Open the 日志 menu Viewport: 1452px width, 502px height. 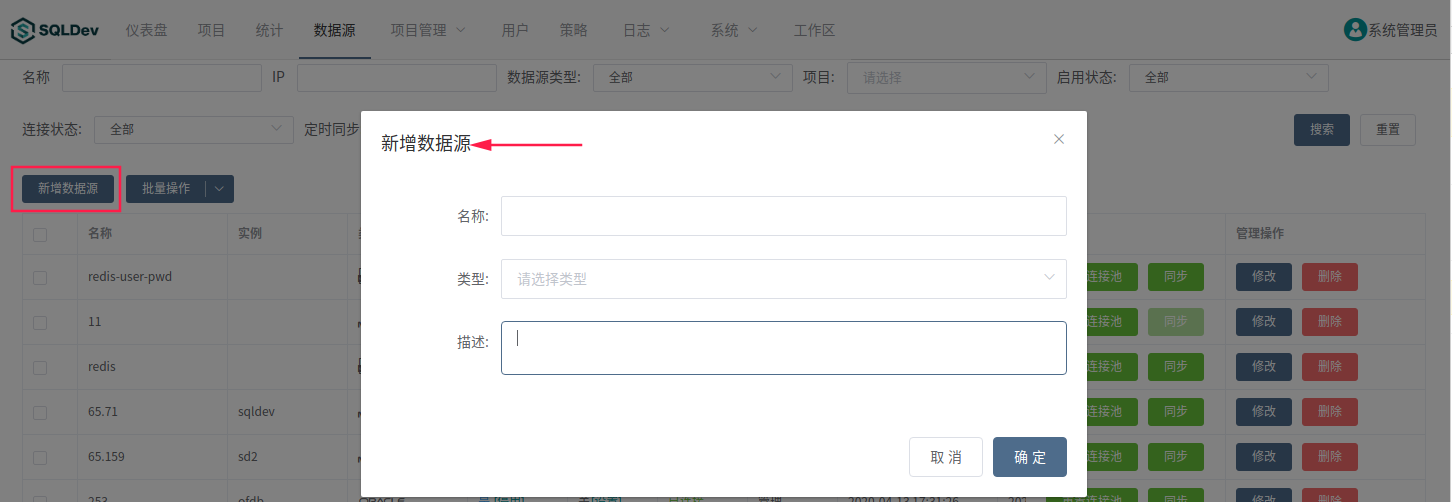[646, 30]
